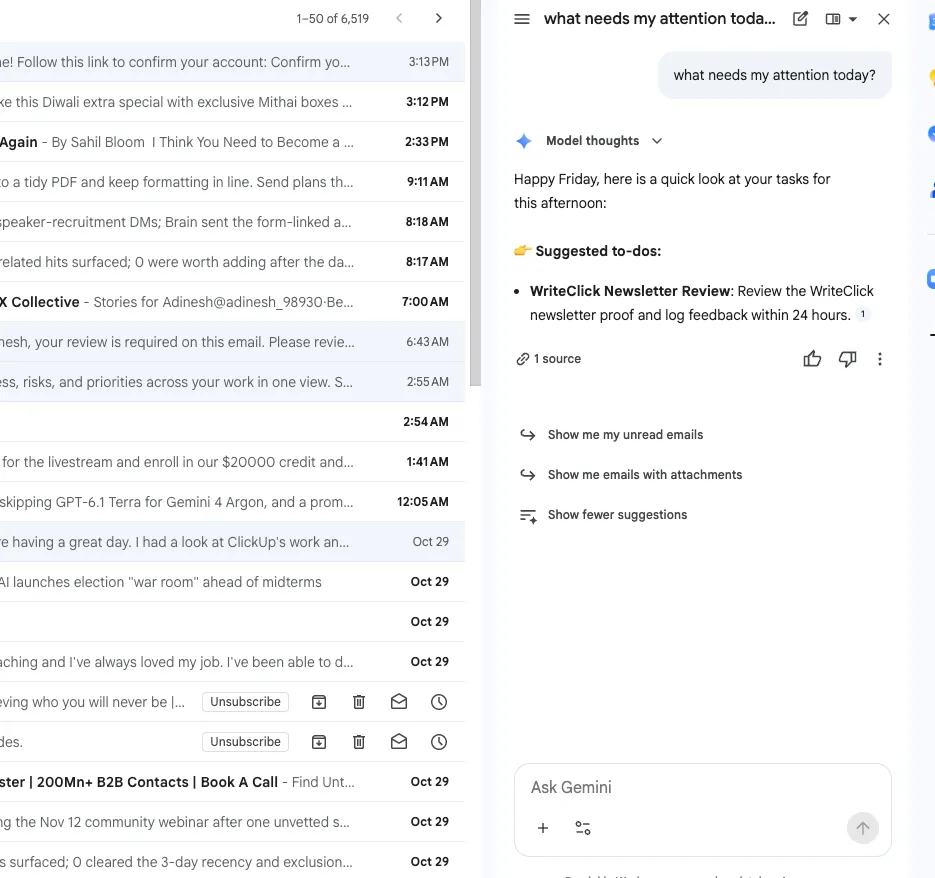
Task: Open the 3:13 PM confirm account email
Action: [x=232, y=62]
